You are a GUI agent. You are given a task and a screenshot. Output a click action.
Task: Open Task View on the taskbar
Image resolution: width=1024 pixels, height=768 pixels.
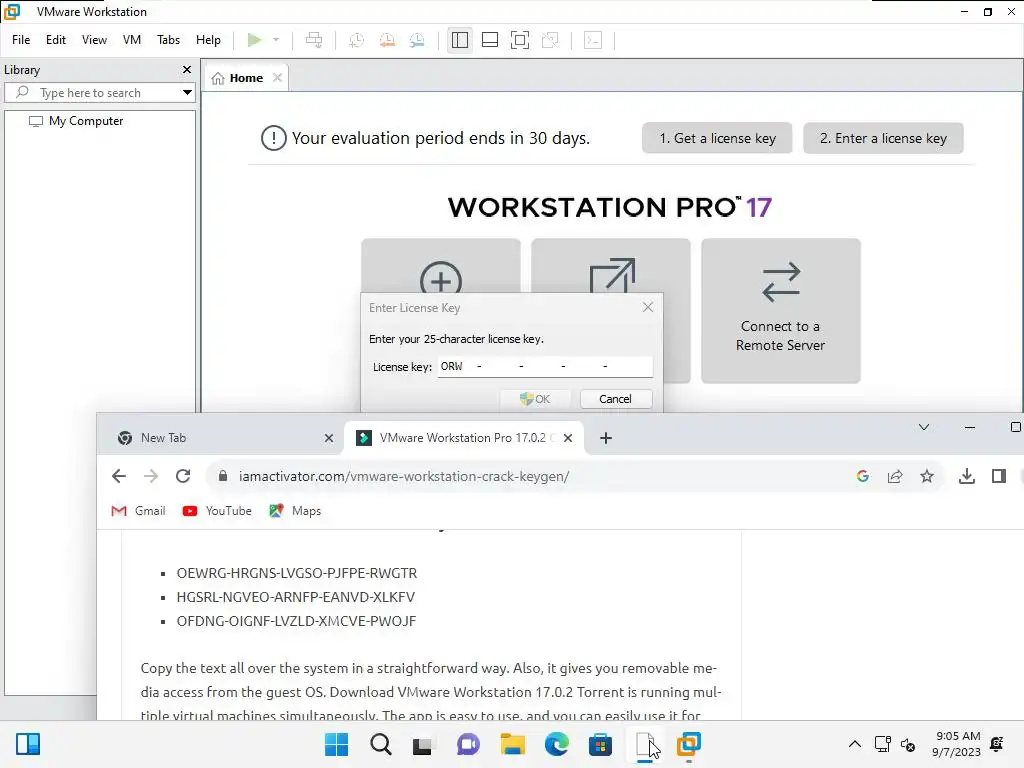coord(423,744)
